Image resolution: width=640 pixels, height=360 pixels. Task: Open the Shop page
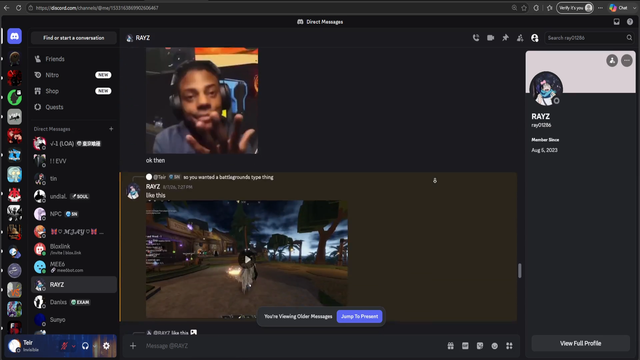(74, 91)
